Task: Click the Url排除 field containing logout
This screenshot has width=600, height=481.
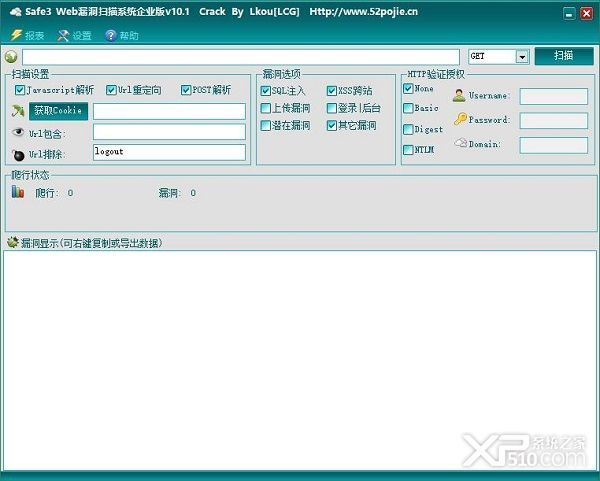Action: coord(169,152)
